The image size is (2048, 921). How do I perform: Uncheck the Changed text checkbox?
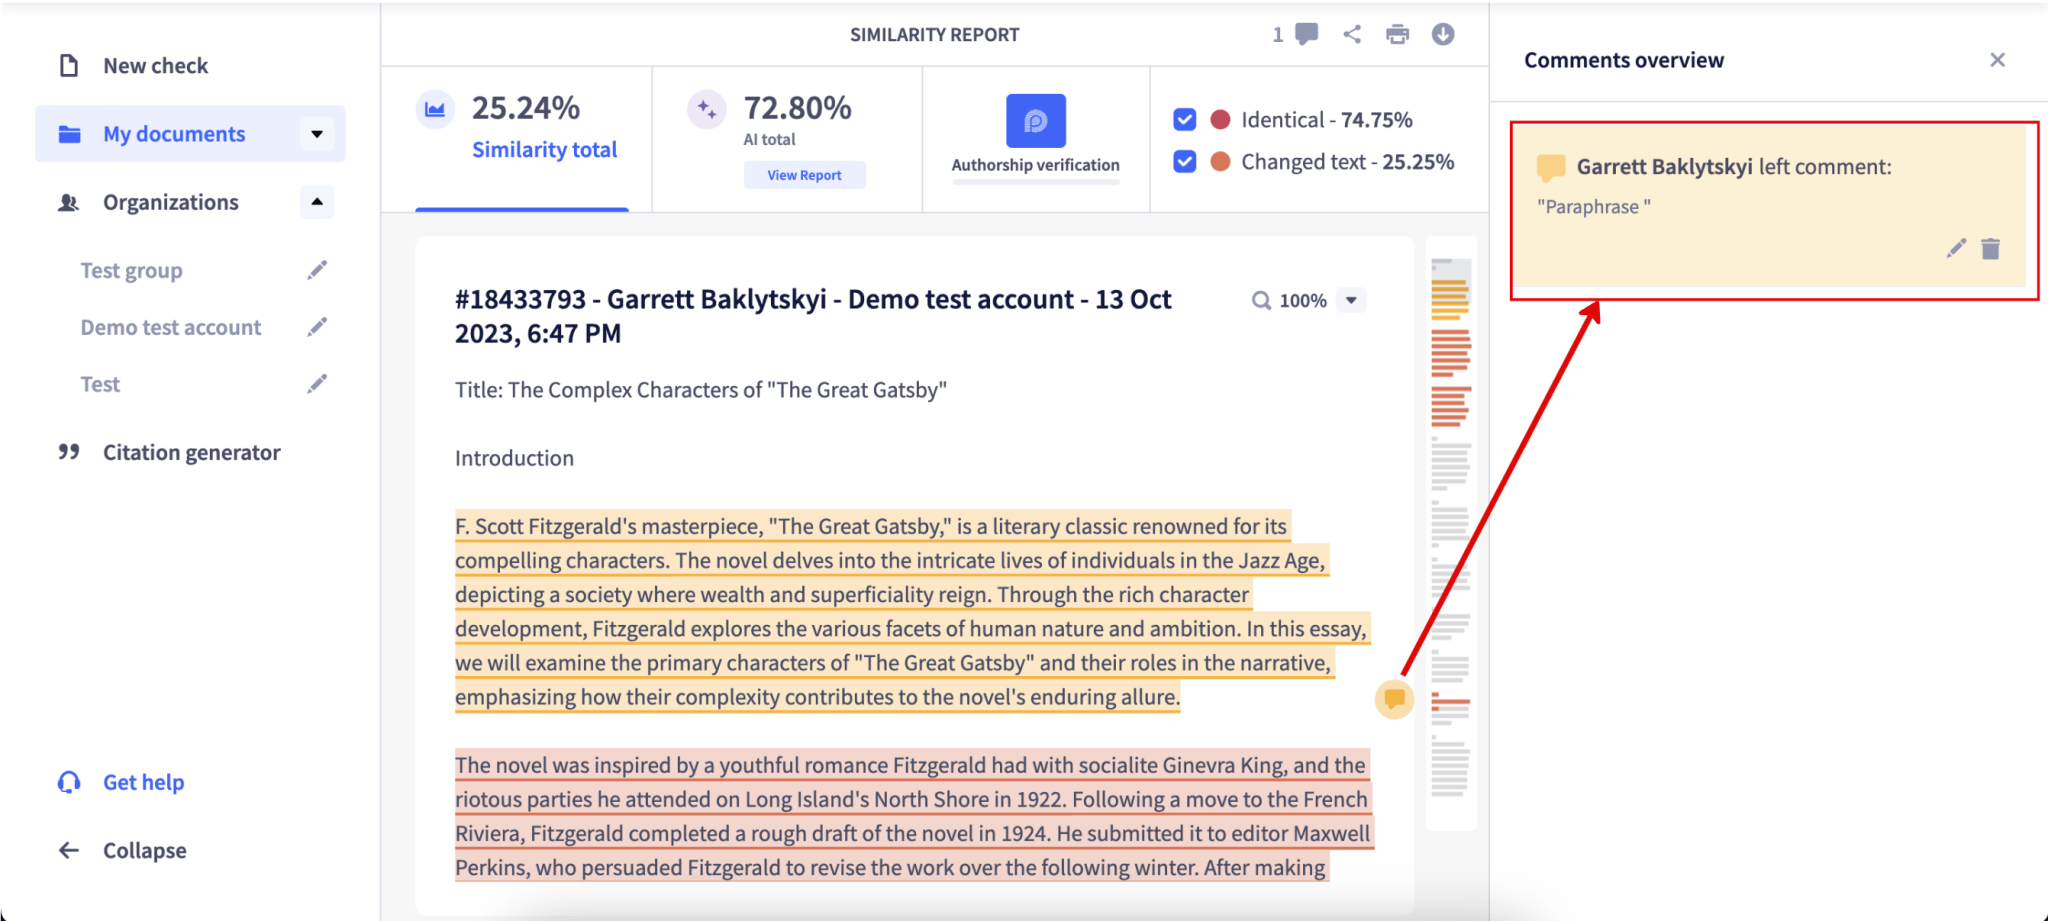pyautogui.click(x=1184, y=161)
